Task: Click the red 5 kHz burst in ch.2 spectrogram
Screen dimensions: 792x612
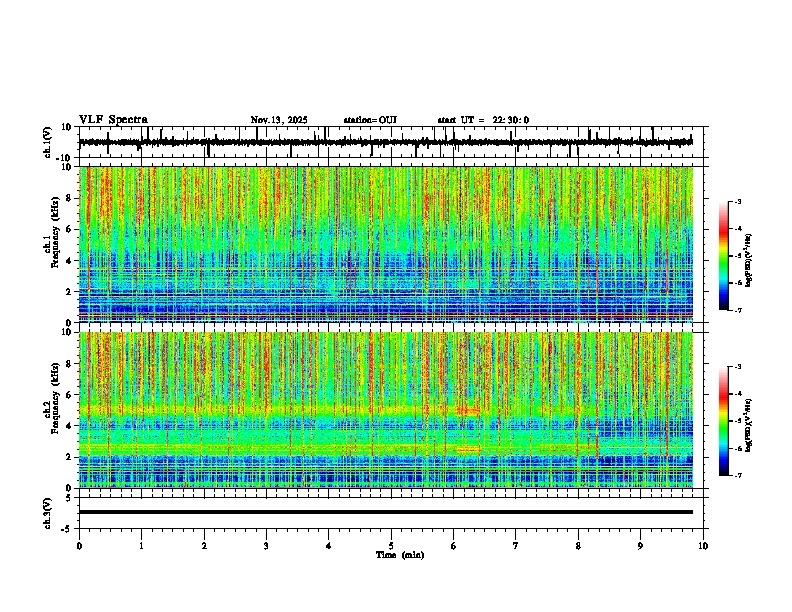Action: (468, 411)
